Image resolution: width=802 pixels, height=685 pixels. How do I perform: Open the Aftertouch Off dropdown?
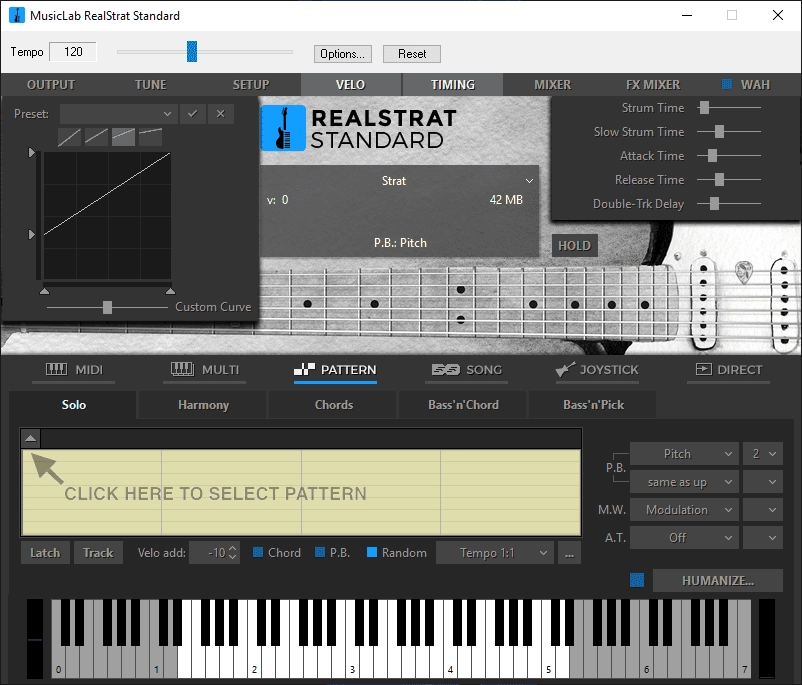[684, 538]
